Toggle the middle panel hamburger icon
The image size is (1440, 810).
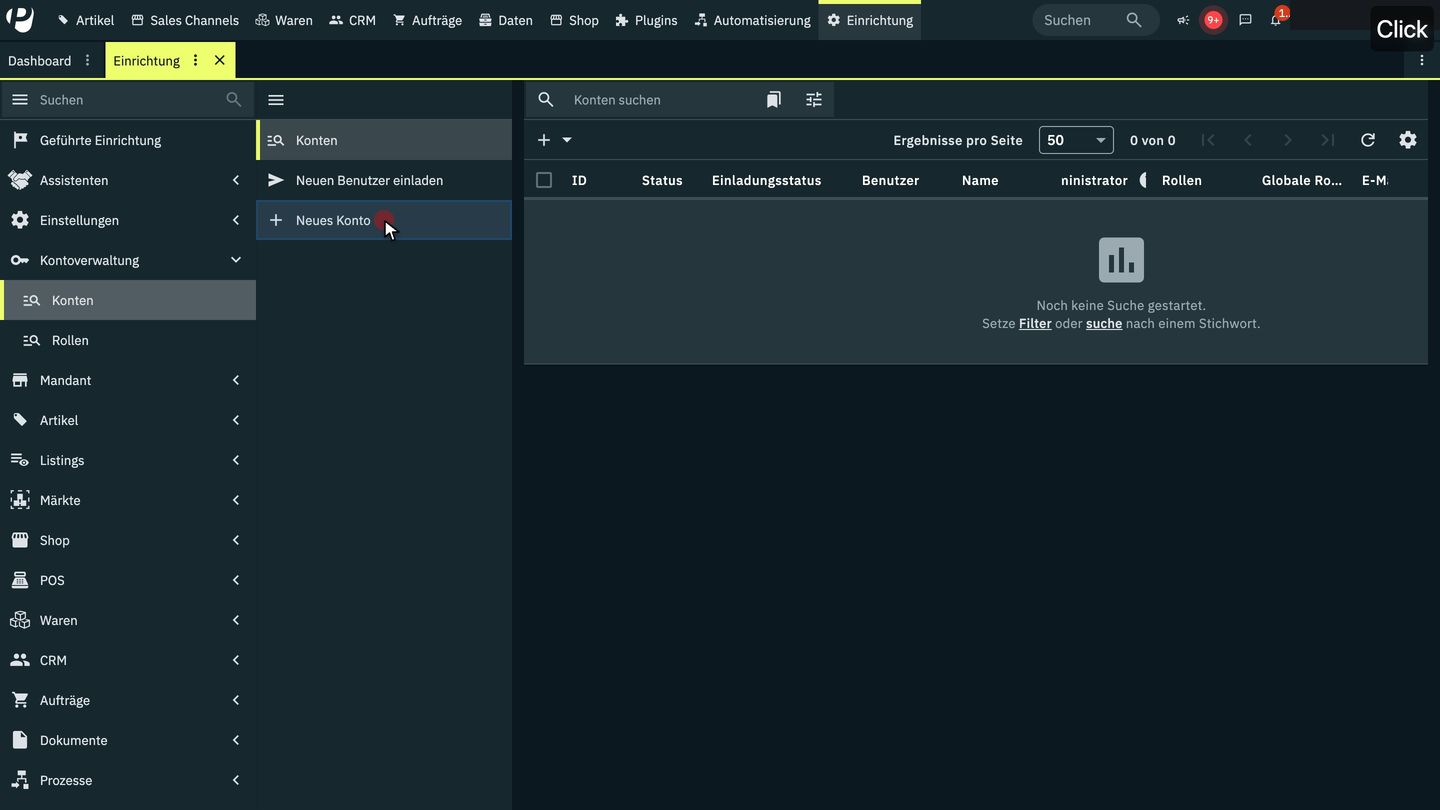pyautogui.click(x=276, y=100)
